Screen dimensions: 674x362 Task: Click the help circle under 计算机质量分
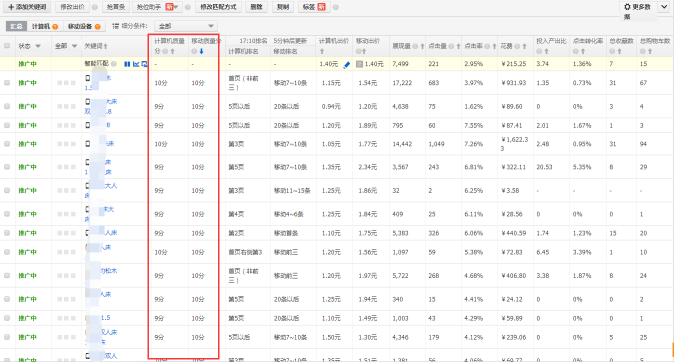click(165, 51)
